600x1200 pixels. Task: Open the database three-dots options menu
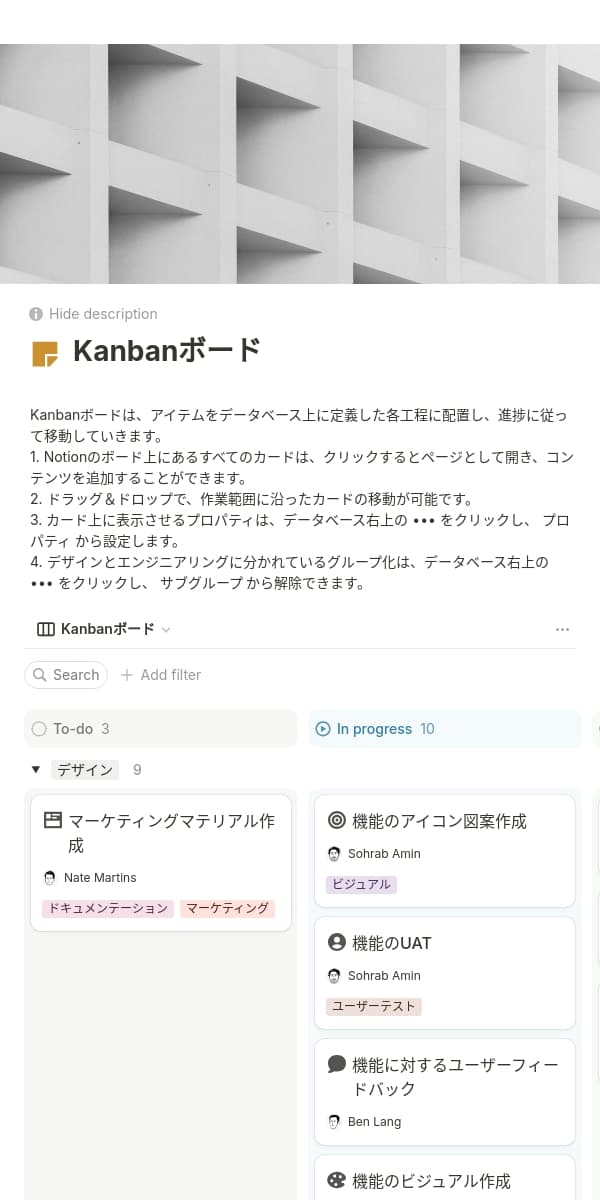(x=562, y=629)
